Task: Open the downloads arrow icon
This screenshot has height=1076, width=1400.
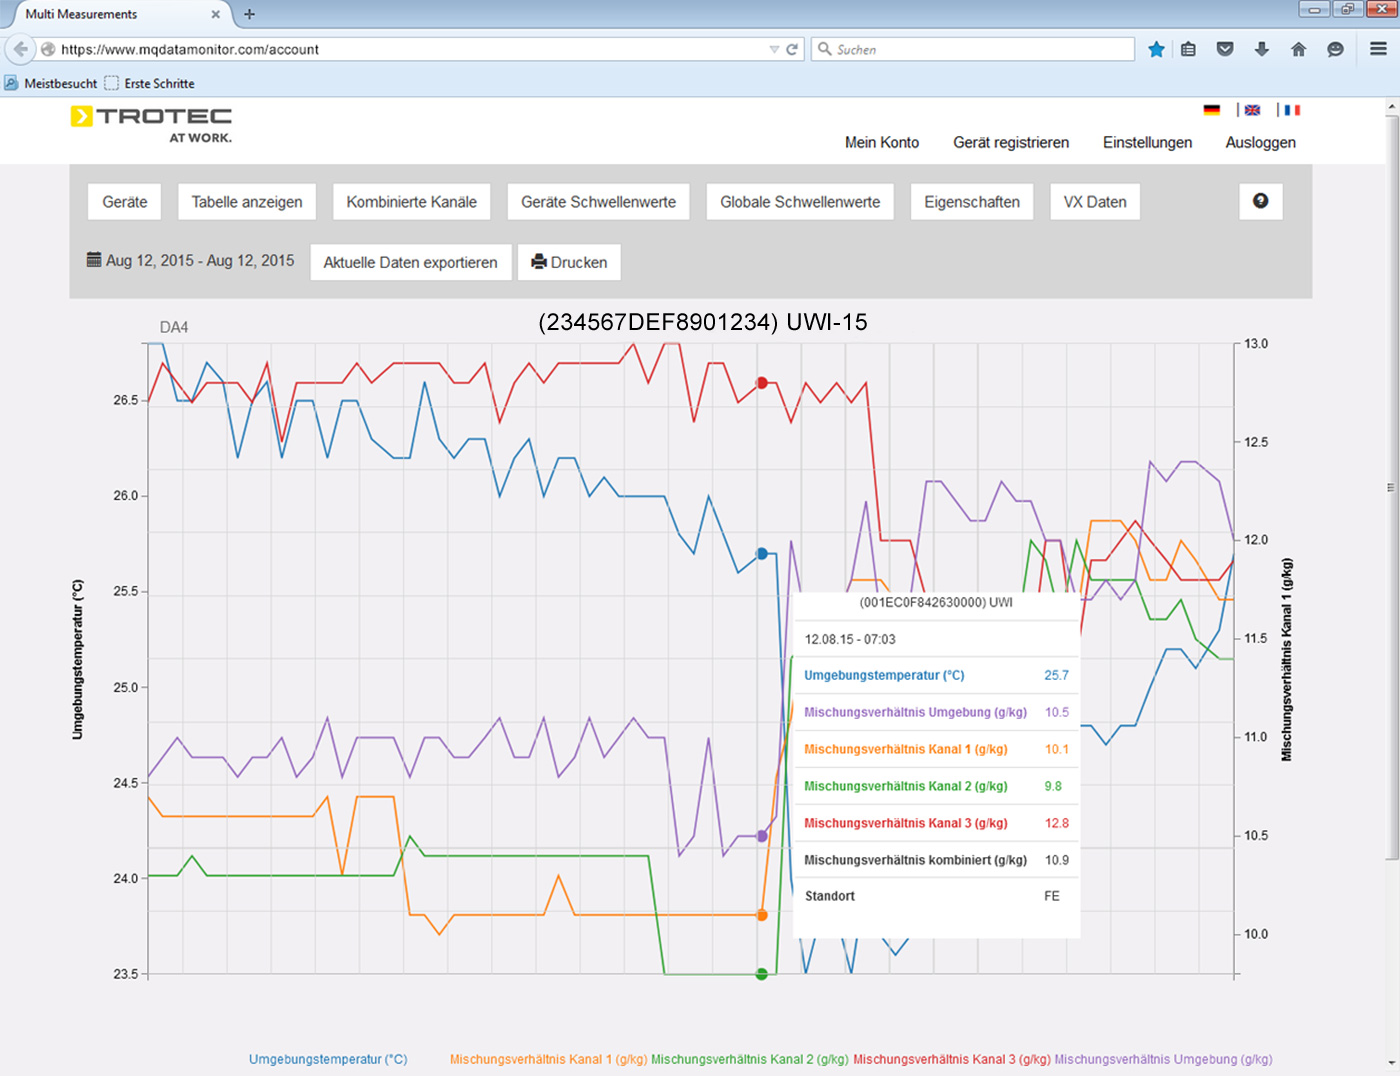Action: click(x=1262, y=49)
